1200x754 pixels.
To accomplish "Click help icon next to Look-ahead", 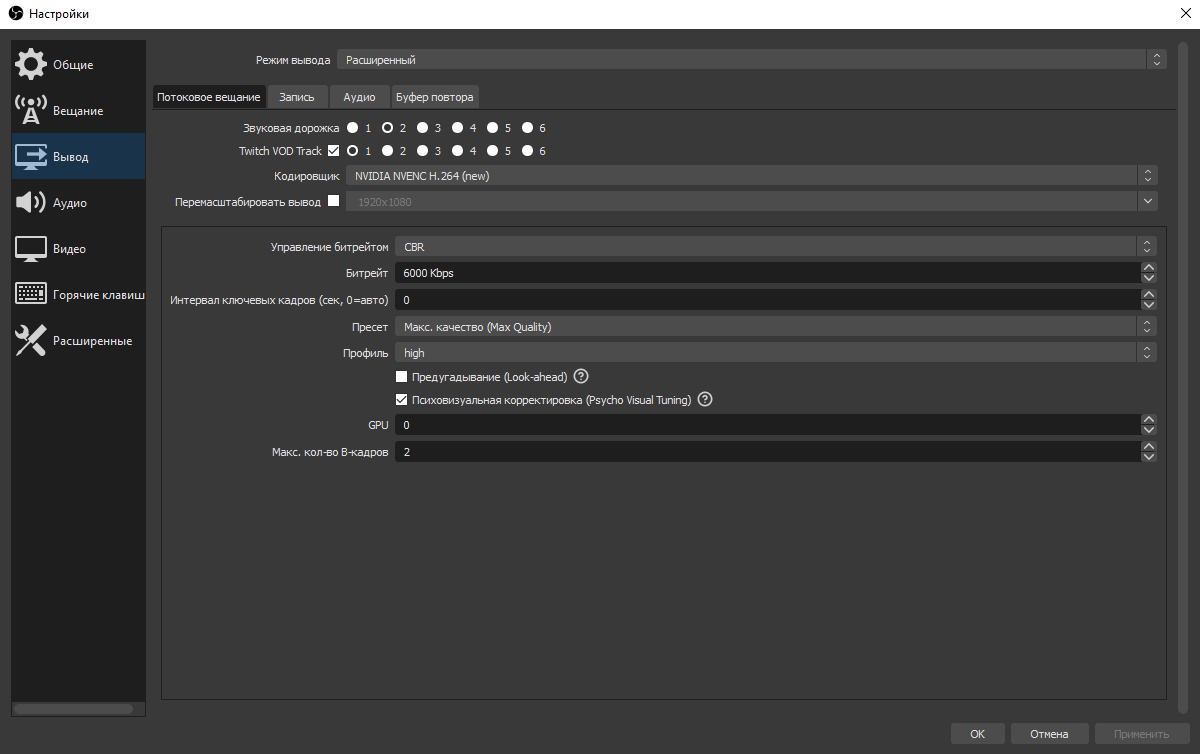I will 580,377.
